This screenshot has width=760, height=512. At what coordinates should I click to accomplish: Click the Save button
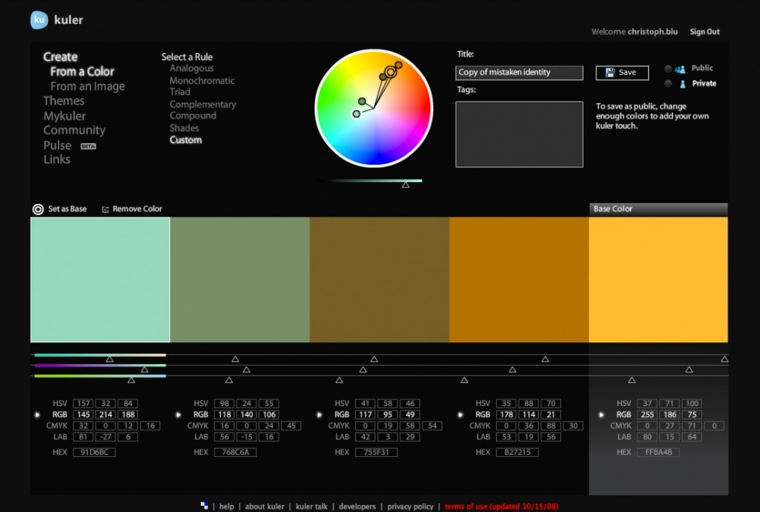(622, 73)
